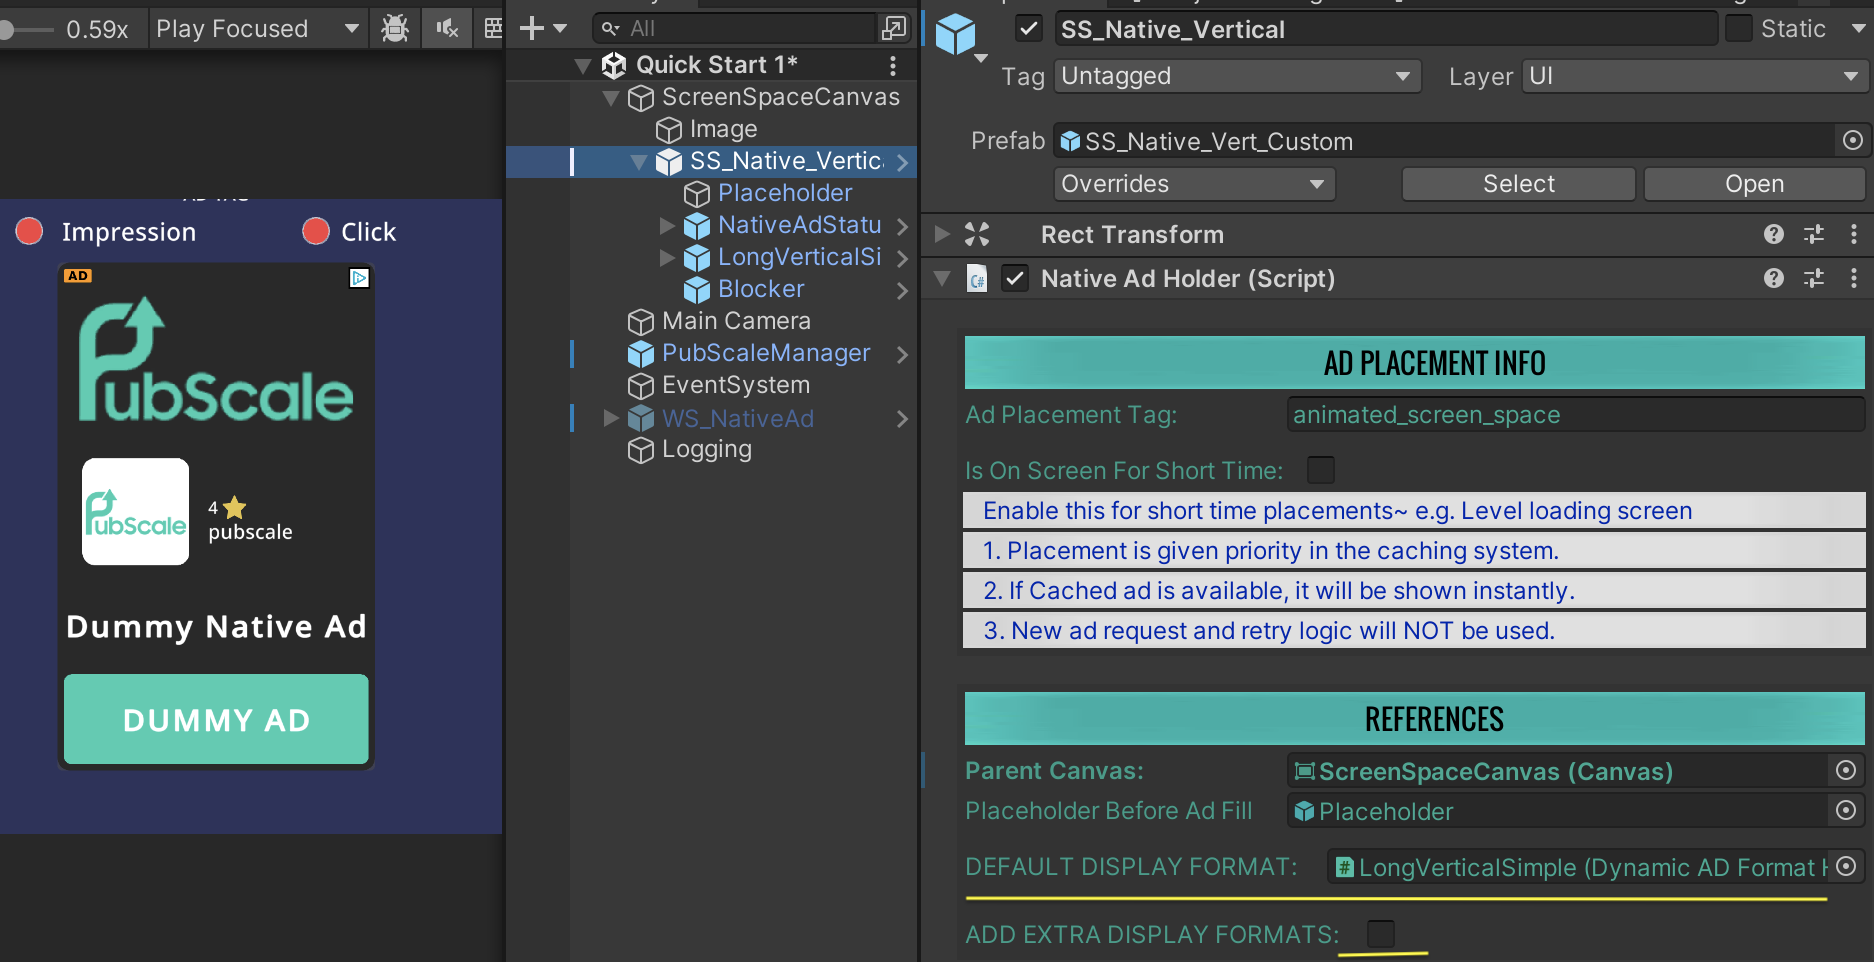This screenshot has height=962, width=1874.
Task: Check the Add Extra Display Formats box
Action: tap(1380, 934)
